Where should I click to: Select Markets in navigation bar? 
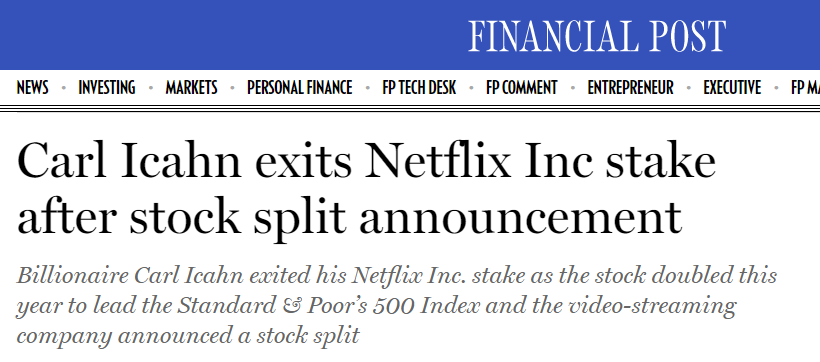click(x=191, y=87)
